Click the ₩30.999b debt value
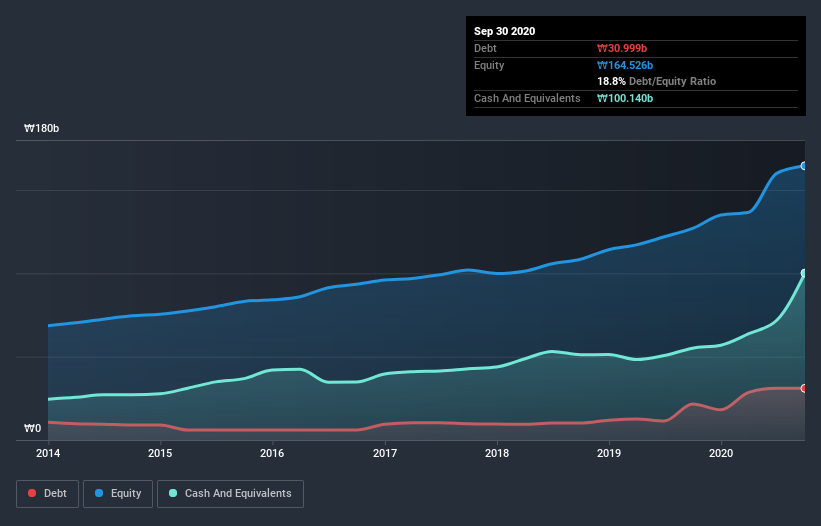 pos(622,49)
